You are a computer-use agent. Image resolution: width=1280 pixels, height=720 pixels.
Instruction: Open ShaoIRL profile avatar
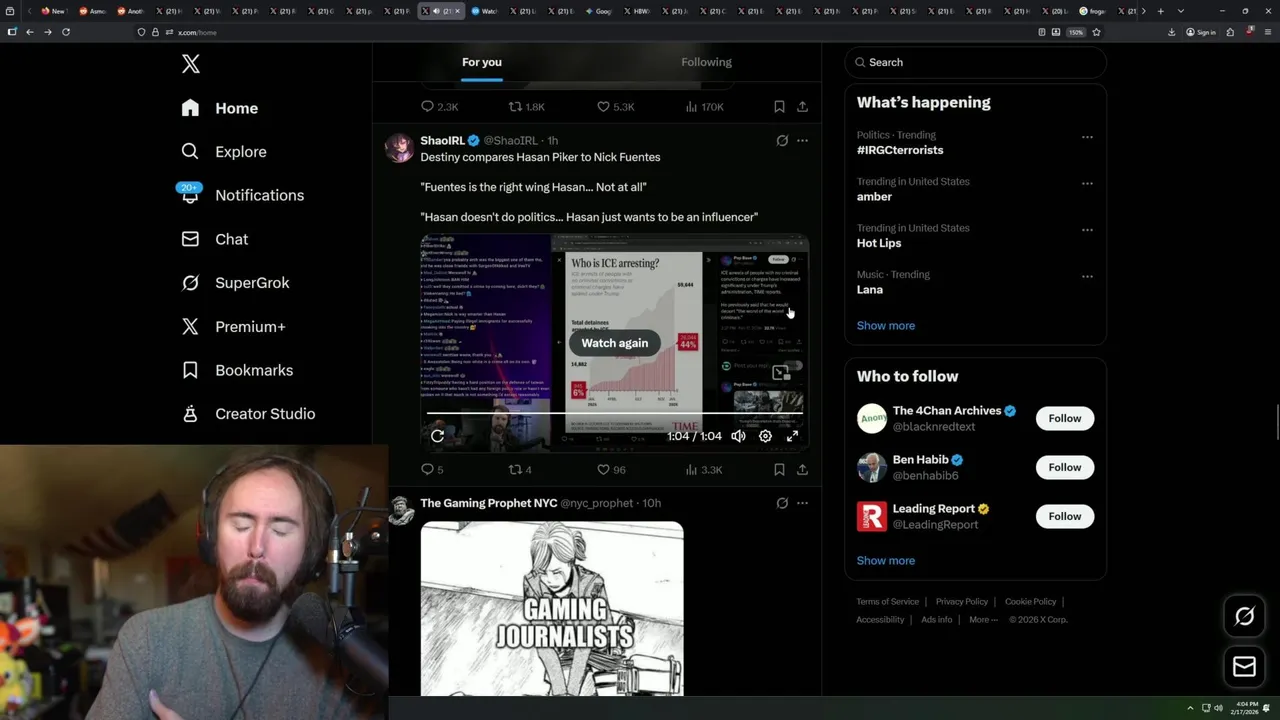pyautogui.click(x=400, y=147)
